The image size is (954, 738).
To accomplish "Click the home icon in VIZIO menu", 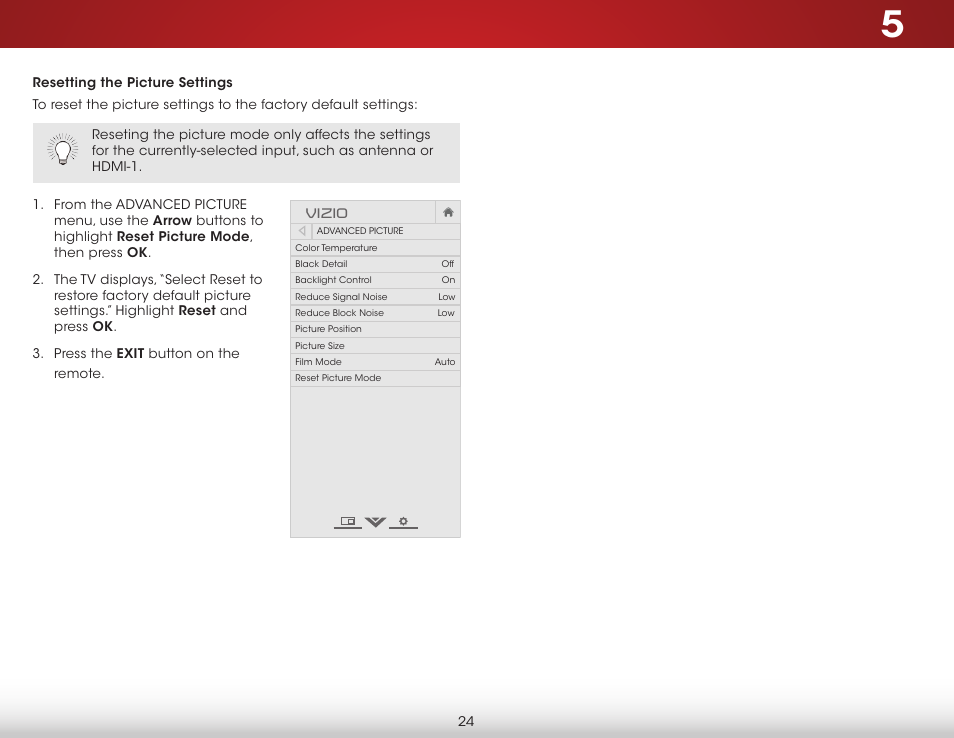I will [448, 212].
